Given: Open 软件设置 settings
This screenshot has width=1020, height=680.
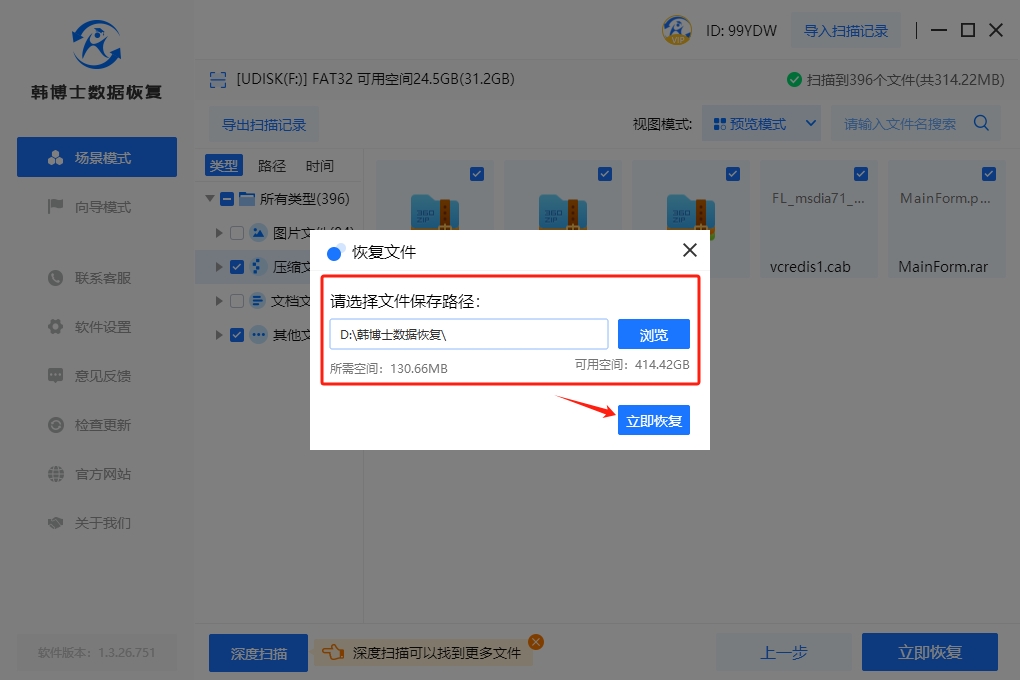Looking at the screenshot, I should (102, 327).
